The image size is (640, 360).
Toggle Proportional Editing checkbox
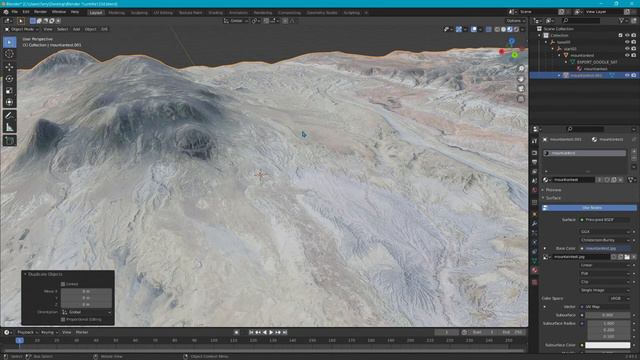(x=63, y=320)
